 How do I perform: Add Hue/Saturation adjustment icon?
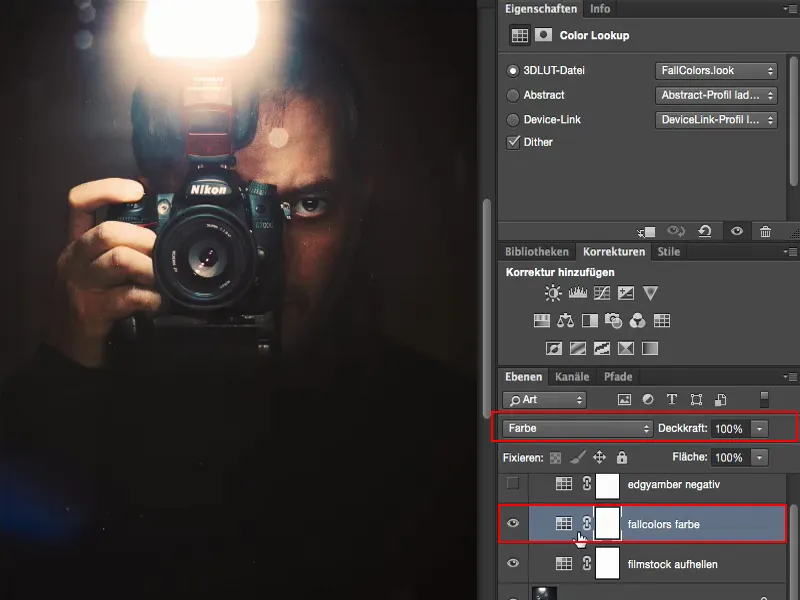tap(541, 320)
